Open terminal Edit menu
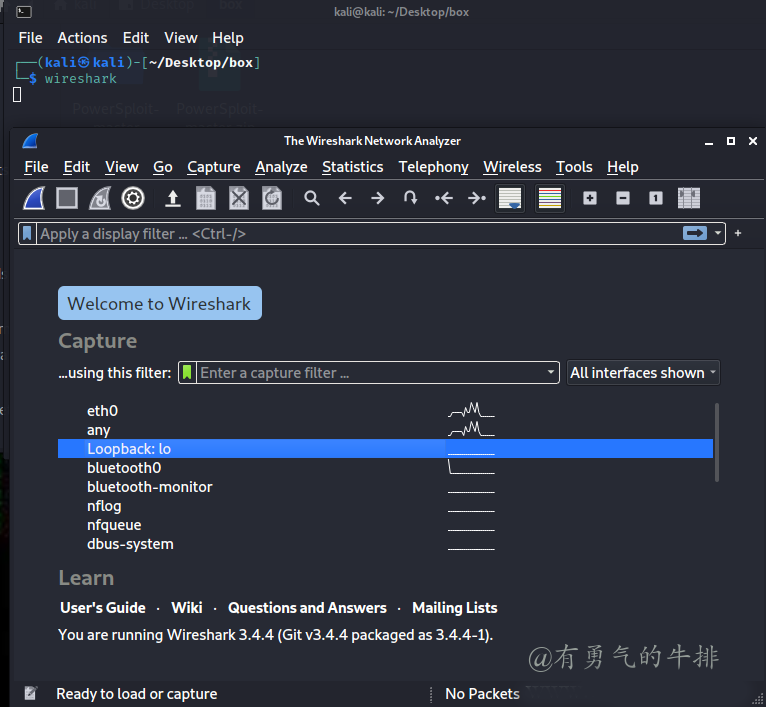Screen dimensions: 766x707 [136, 38]
